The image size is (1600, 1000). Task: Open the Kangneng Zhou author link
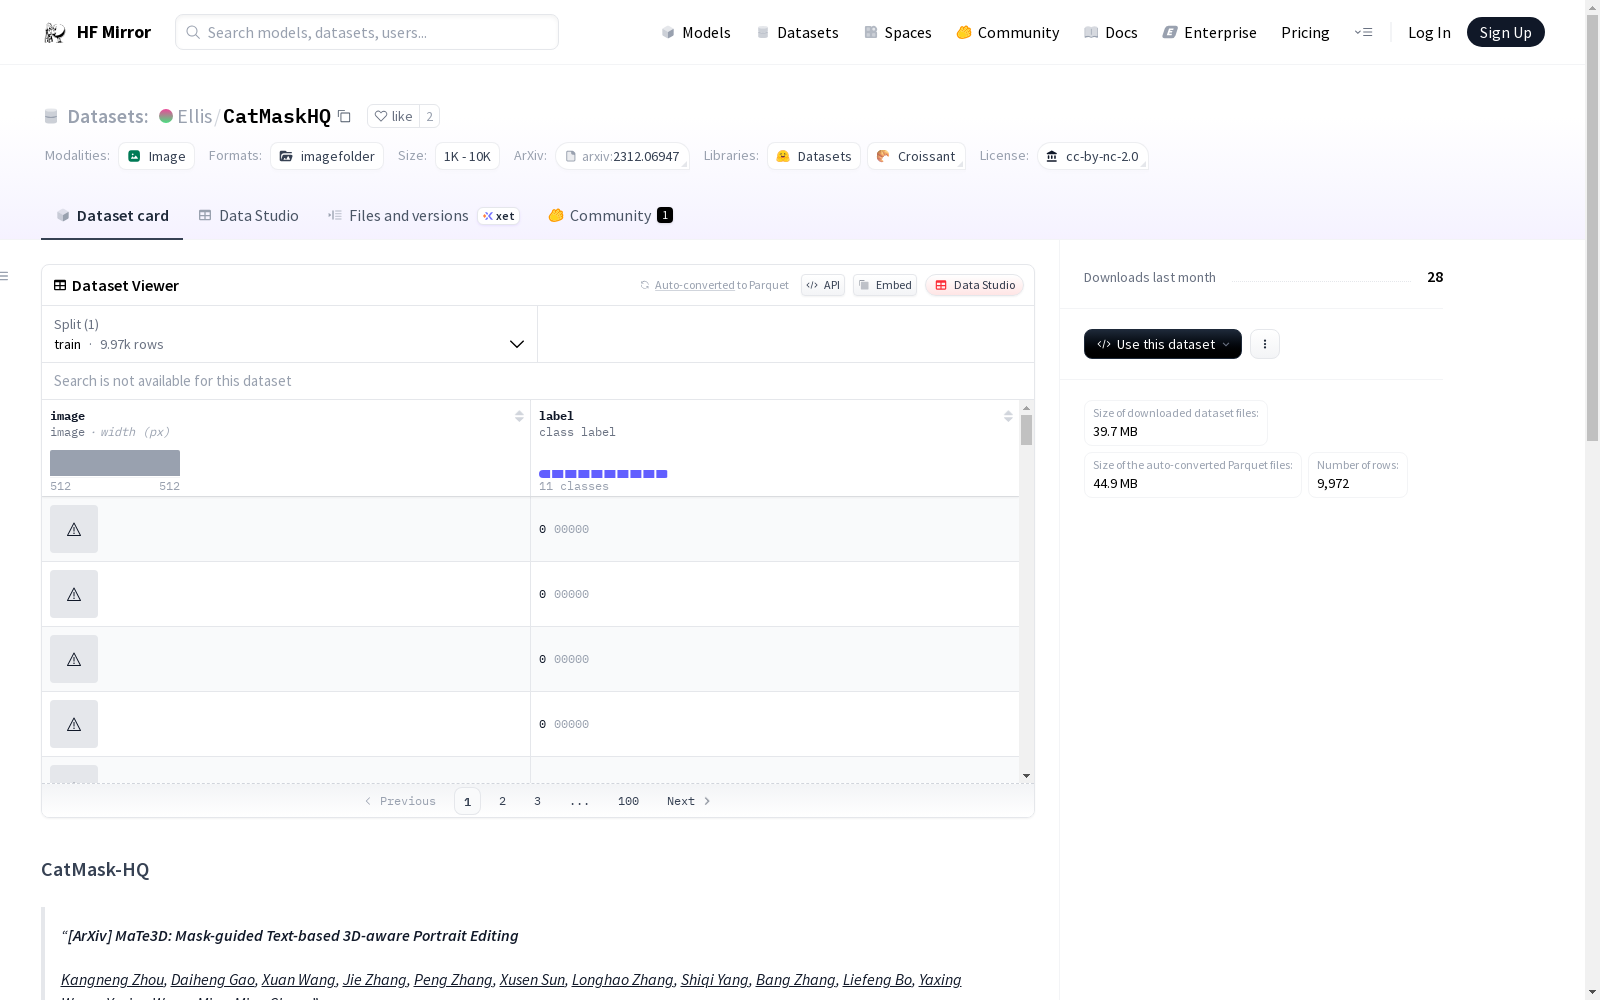point(112,980)
